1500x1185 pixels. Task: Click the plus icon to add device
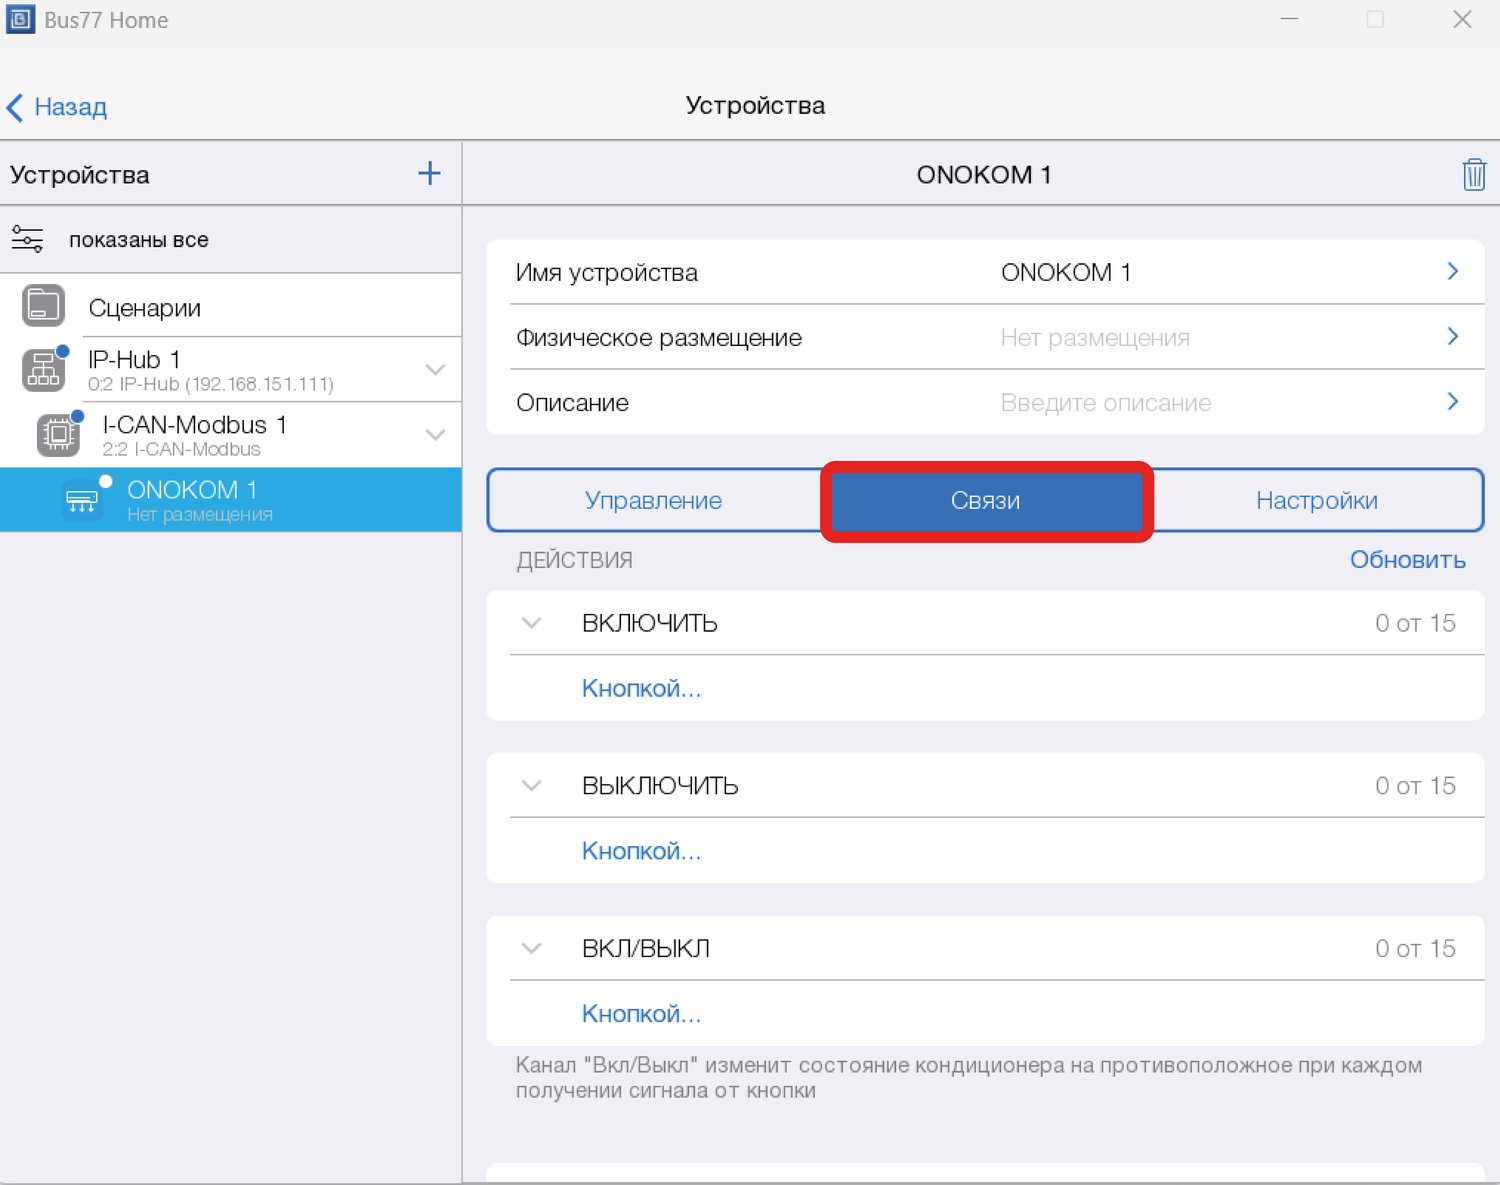(x=429, y=174)
